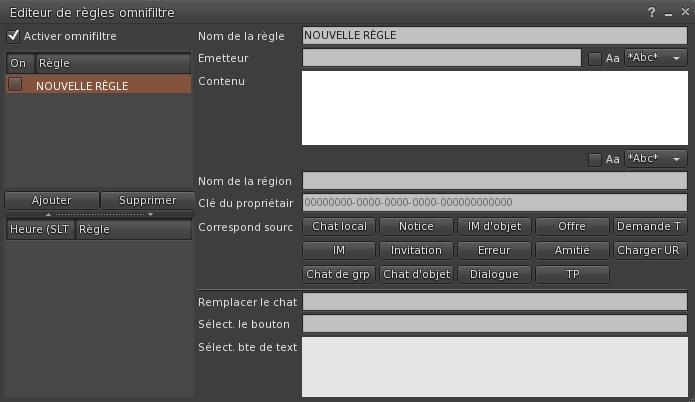Toggle the Chat de grp source

pyautogui.click(x=339, y=274)
